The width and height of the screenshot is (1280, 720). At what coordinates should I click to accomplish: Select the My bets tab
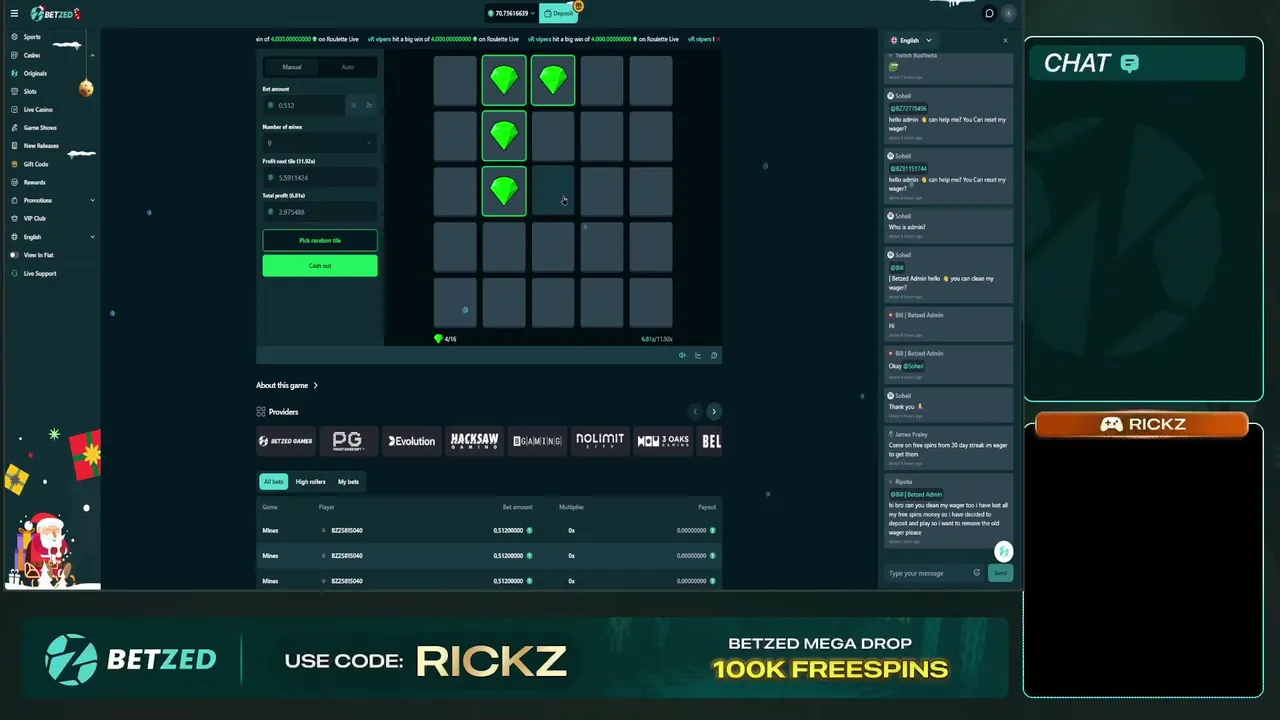(x=348, y=482)
